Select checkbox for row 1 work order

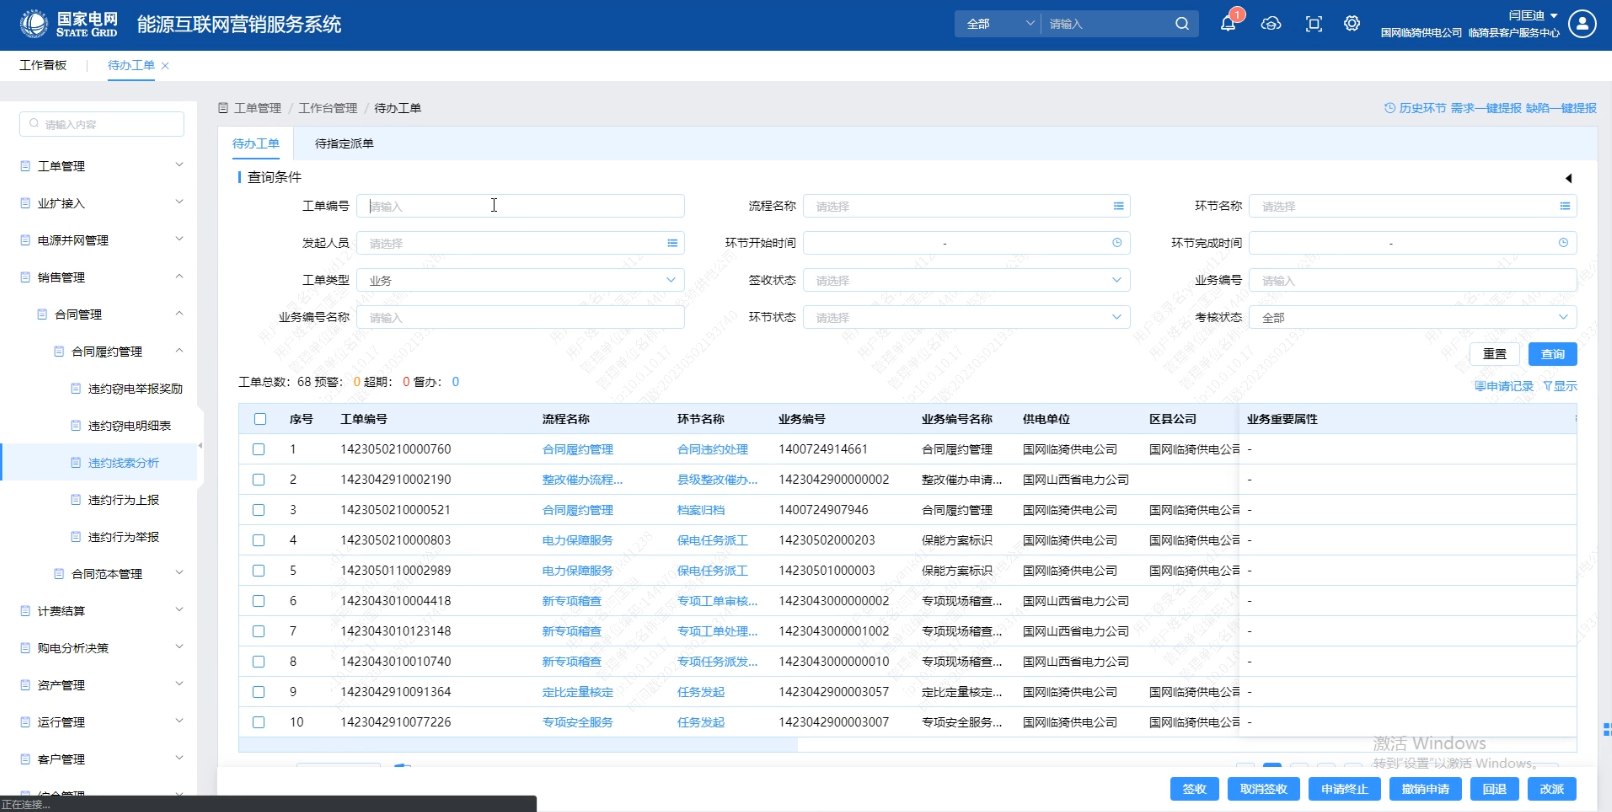pyautogui.click(x=259, y=450)
